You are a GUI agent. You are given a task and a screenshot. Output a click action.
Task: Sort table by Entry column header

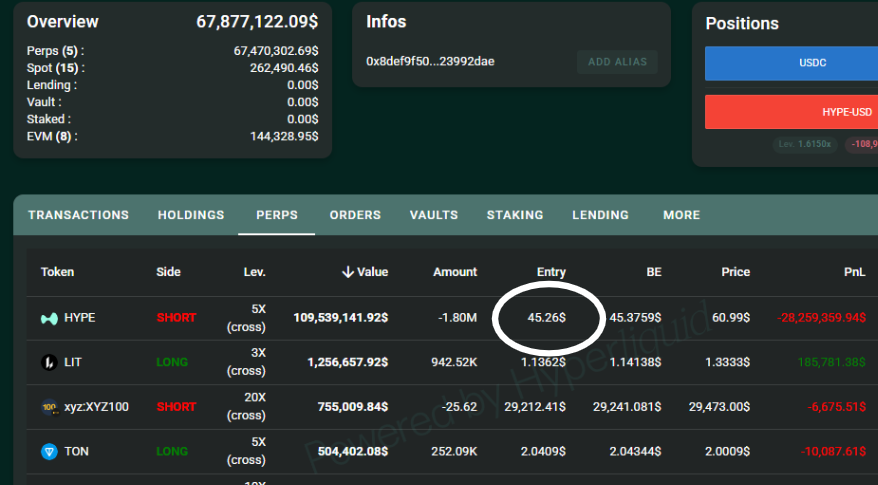(x=551, y=272)
